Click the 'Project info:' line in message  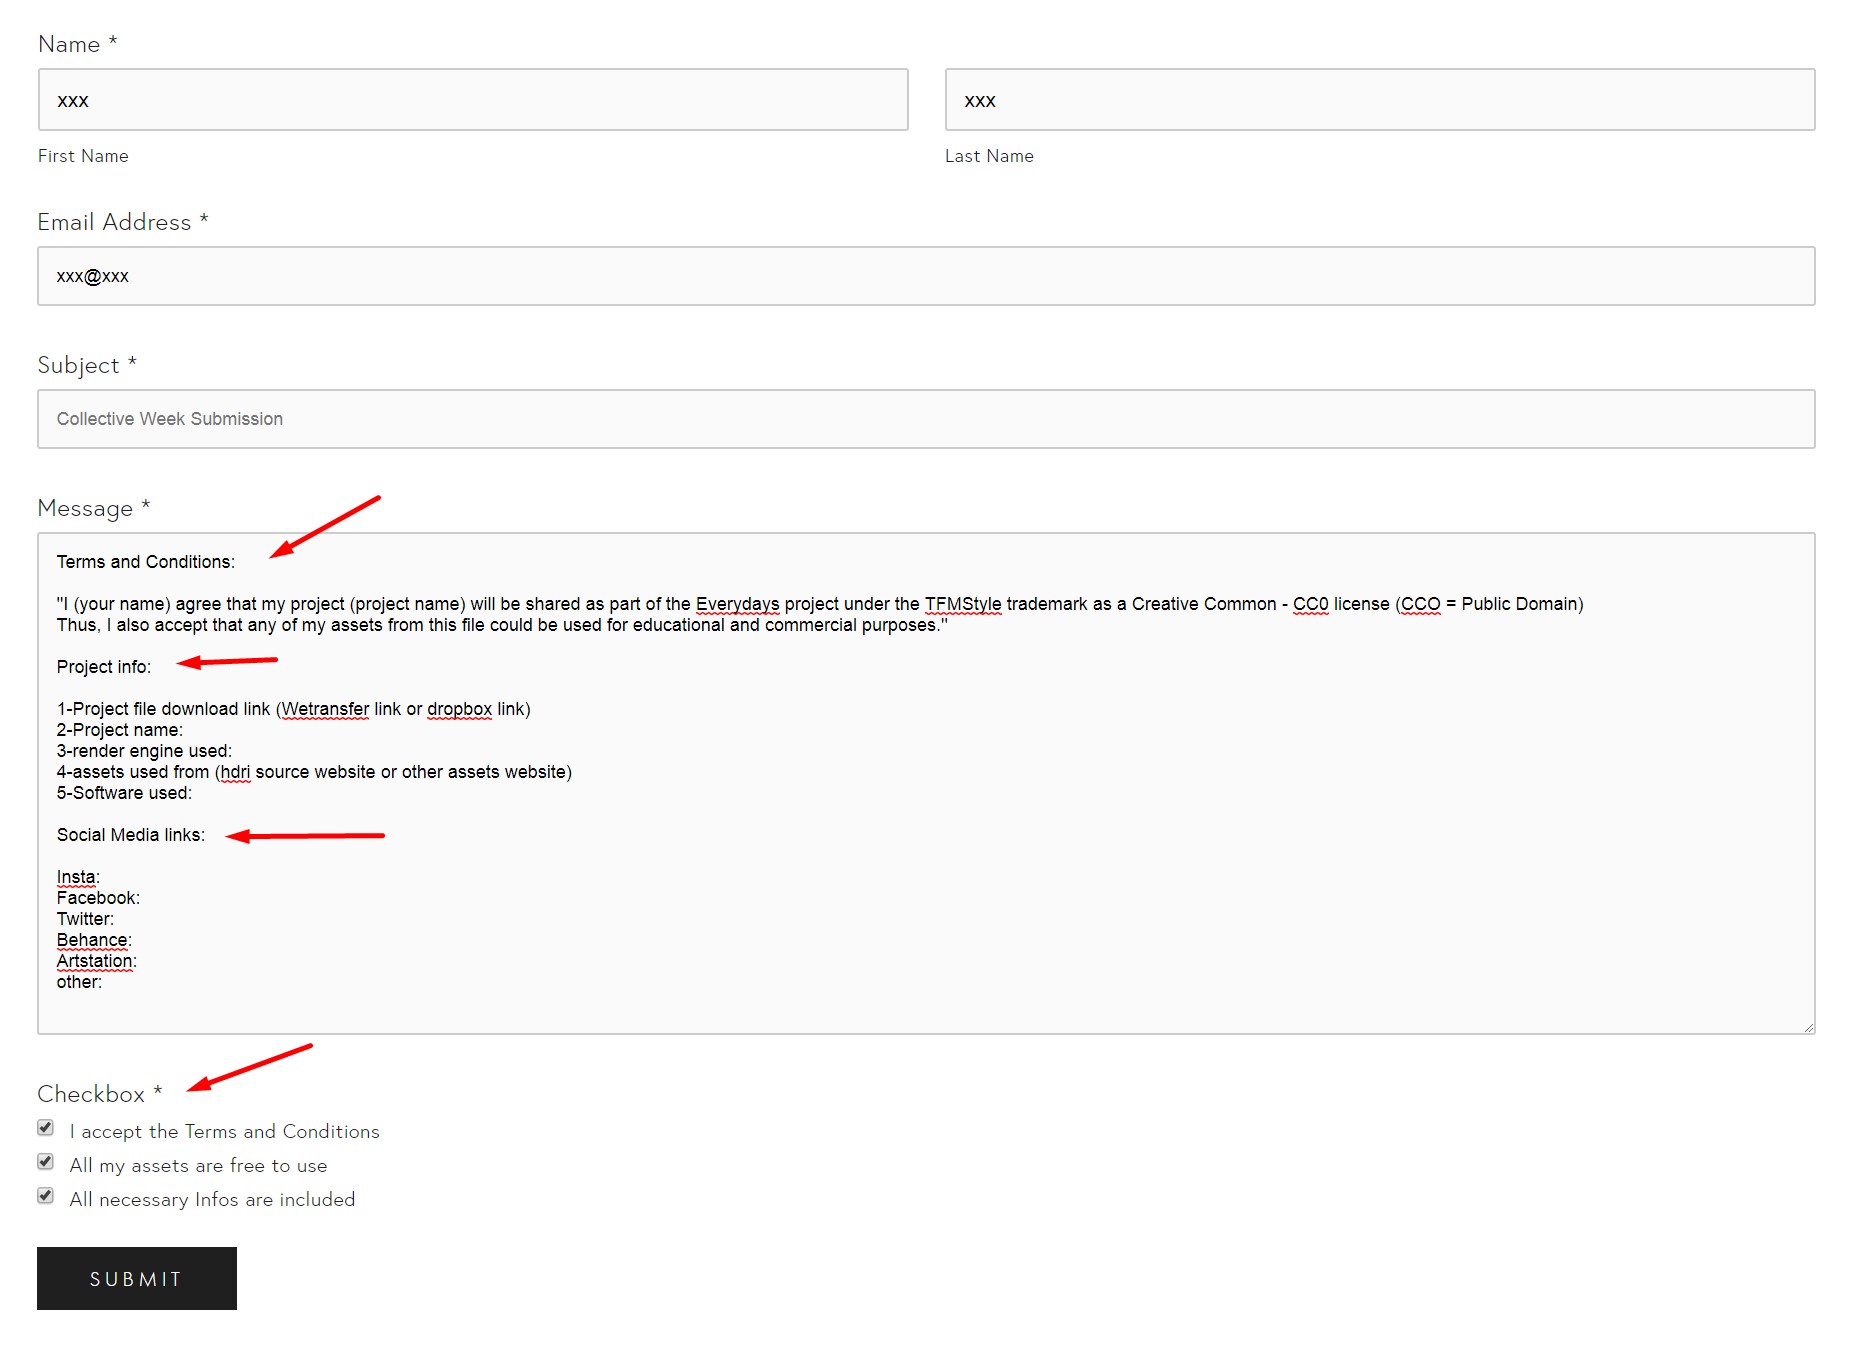pyautogui.click(x=104, y=667)
